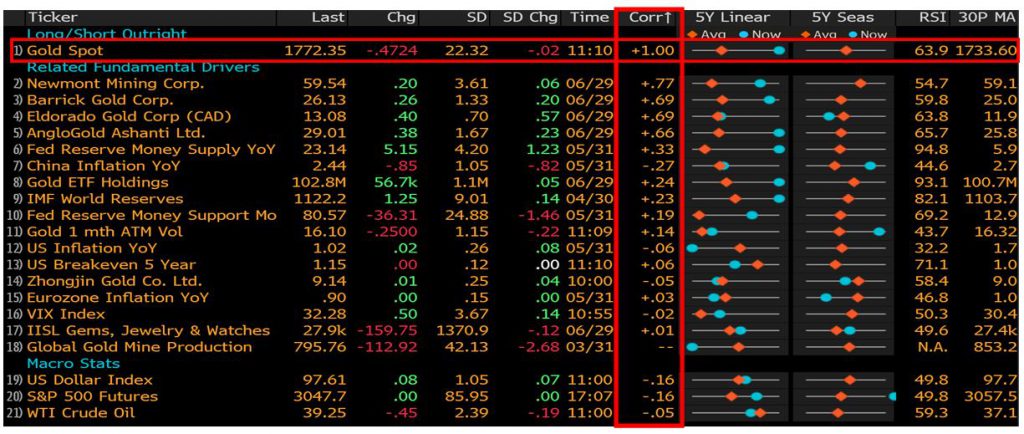
Task: Sort by the Last column header
Action: pos(328,18)
